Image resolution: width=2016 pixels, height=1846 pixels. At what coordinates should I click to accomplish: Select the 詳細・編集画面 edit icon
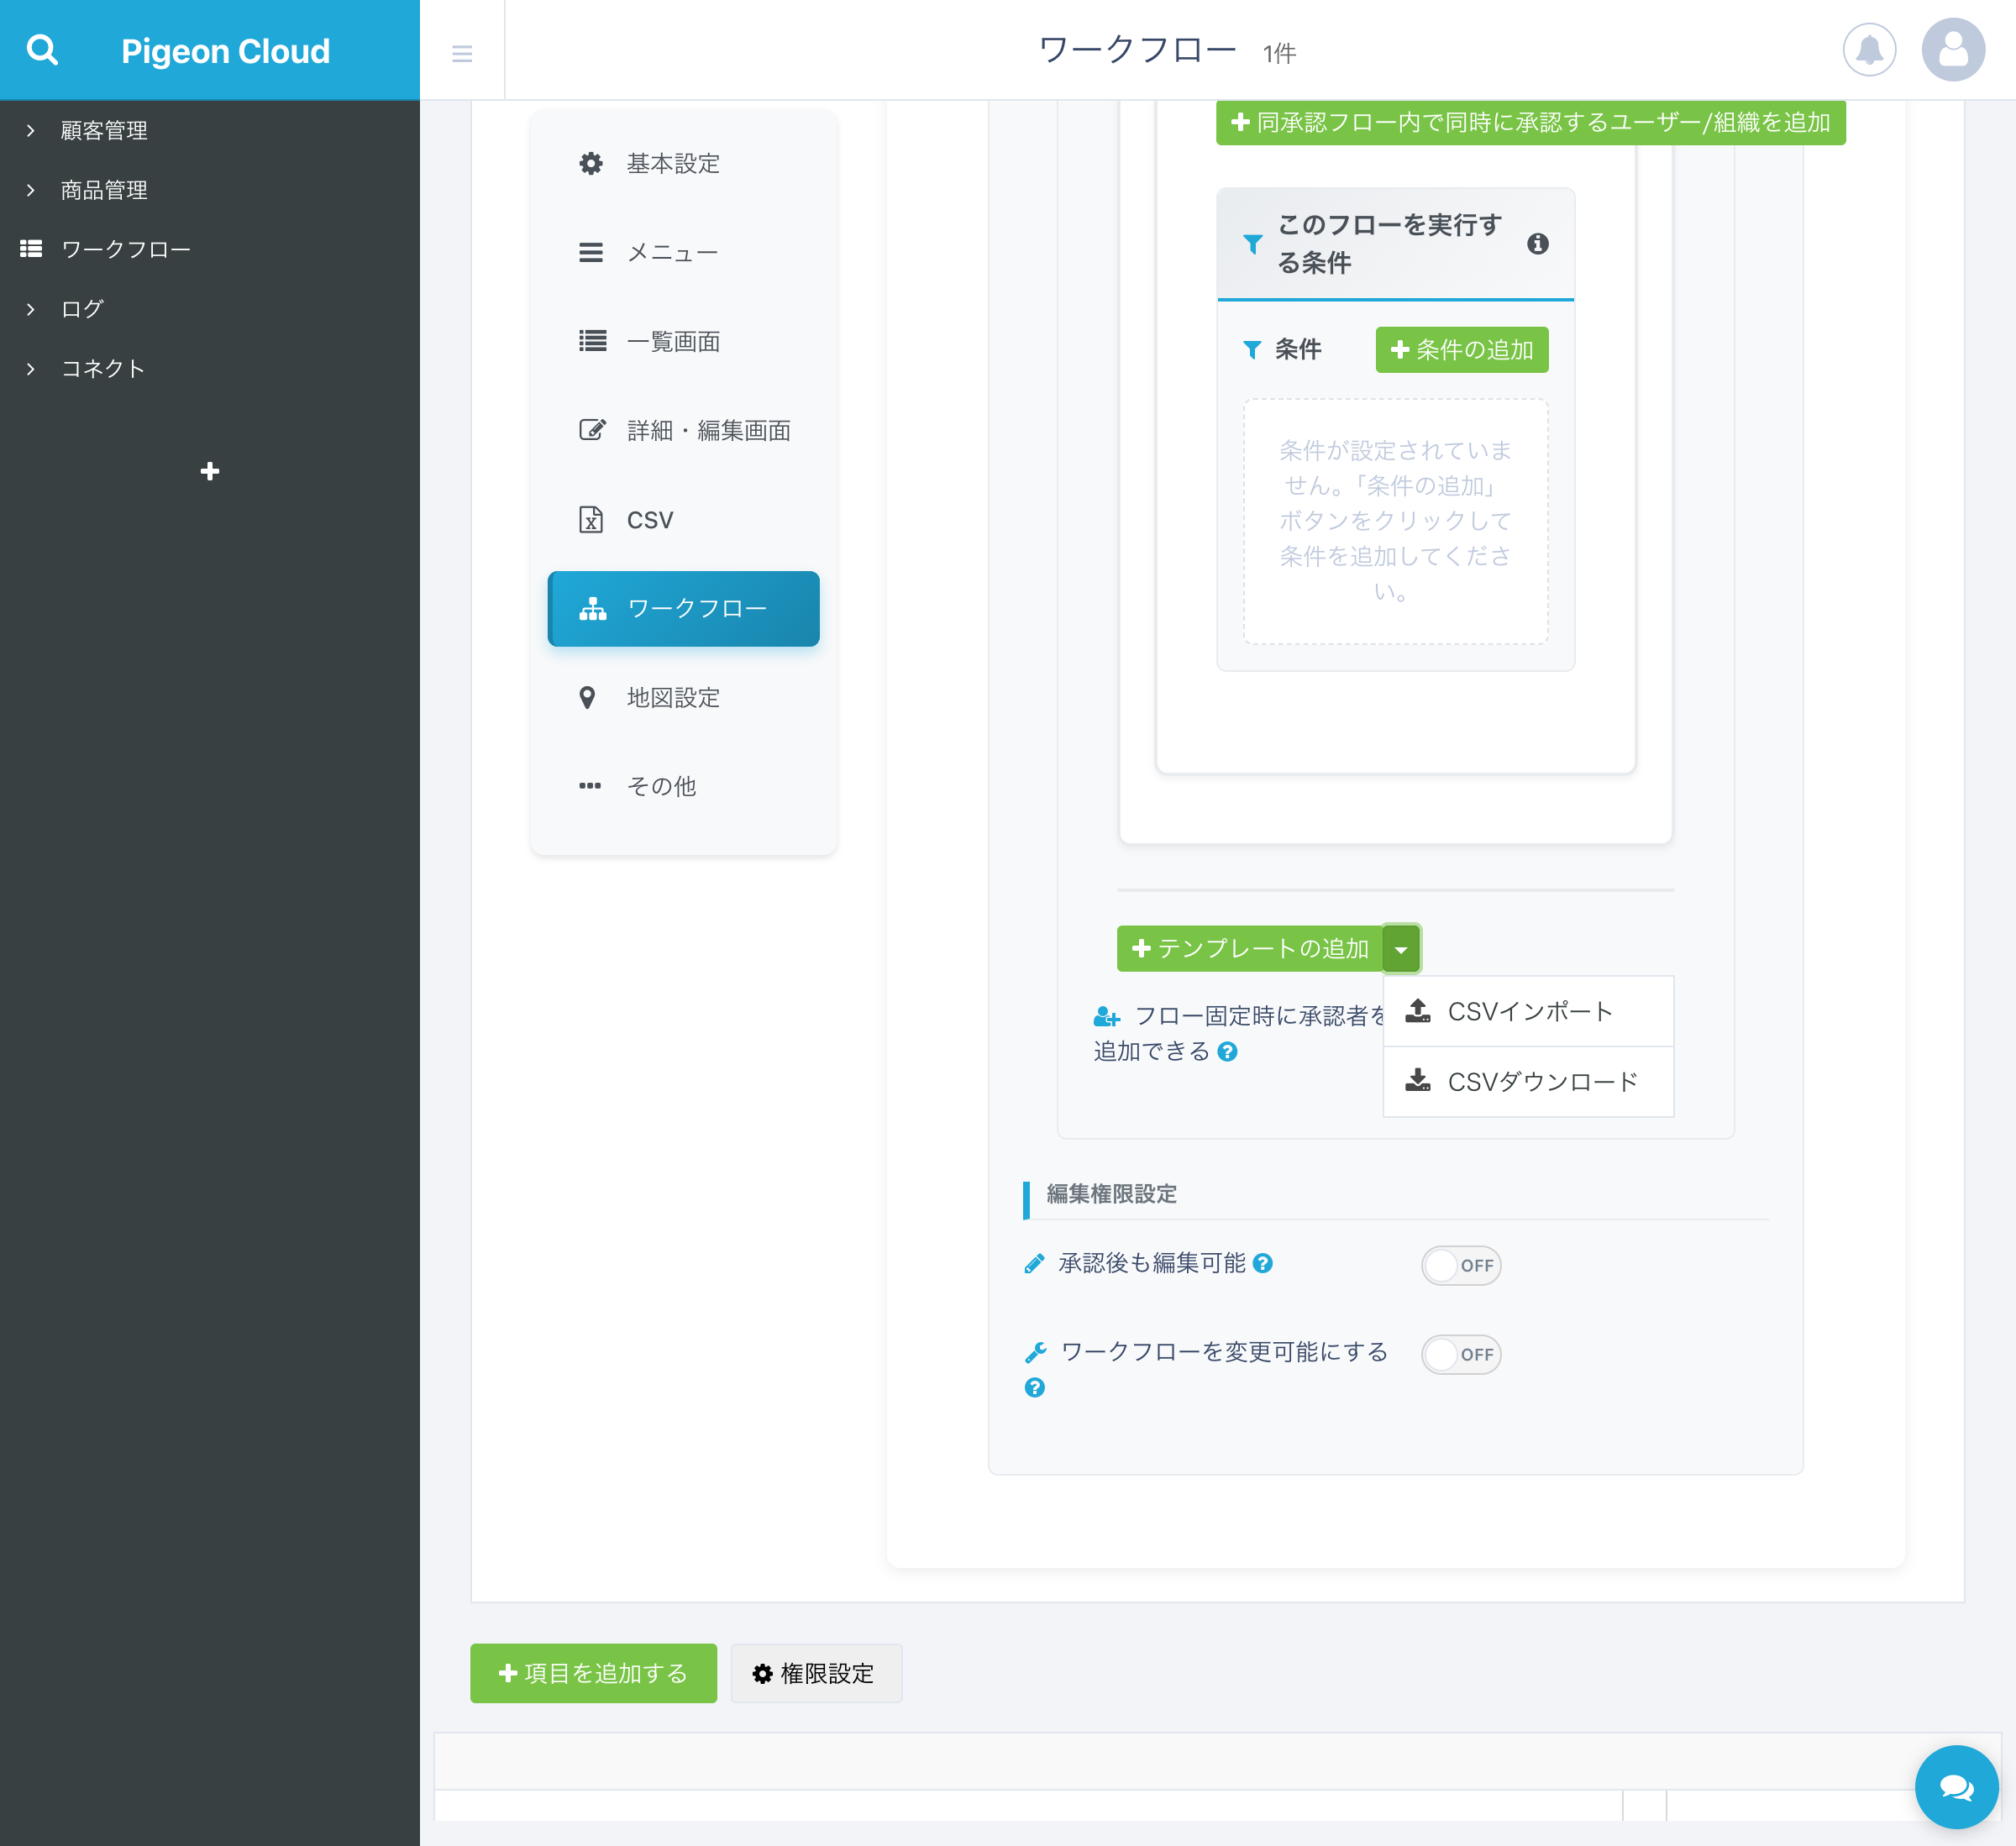click(x=592, y=430)
